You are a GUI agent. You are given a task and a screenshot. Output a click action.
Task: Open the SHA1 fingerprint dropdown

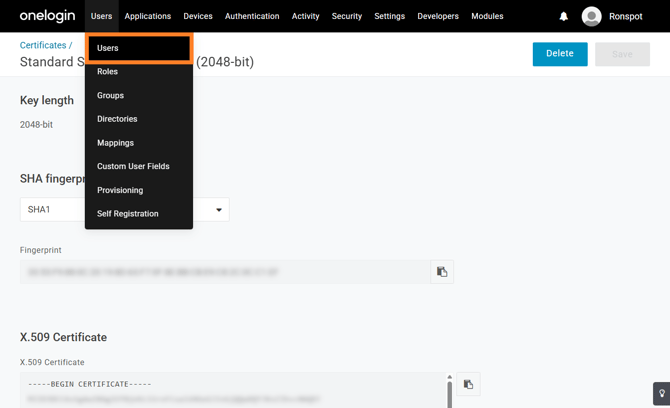click(218, 210)
